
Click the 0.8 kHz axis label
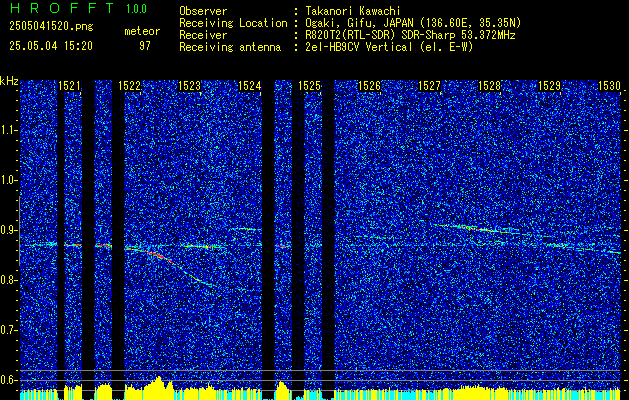tap(9, 280)
